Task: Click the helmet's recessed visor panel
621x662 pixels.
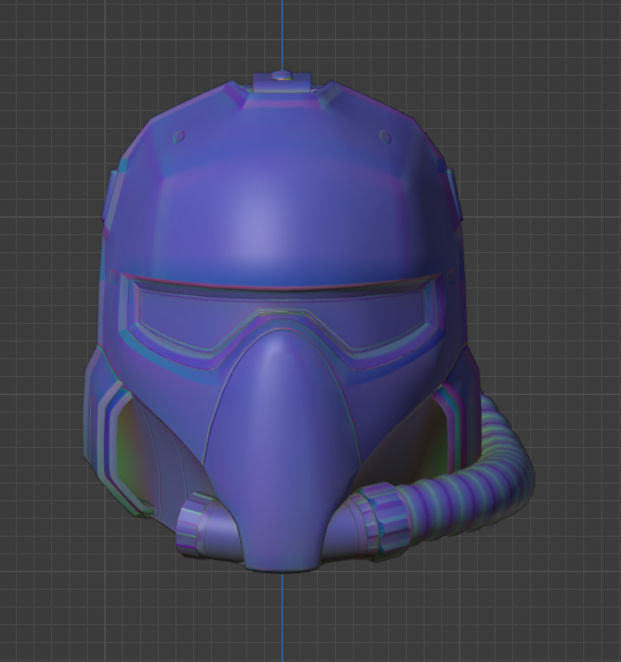Action: 282,320
